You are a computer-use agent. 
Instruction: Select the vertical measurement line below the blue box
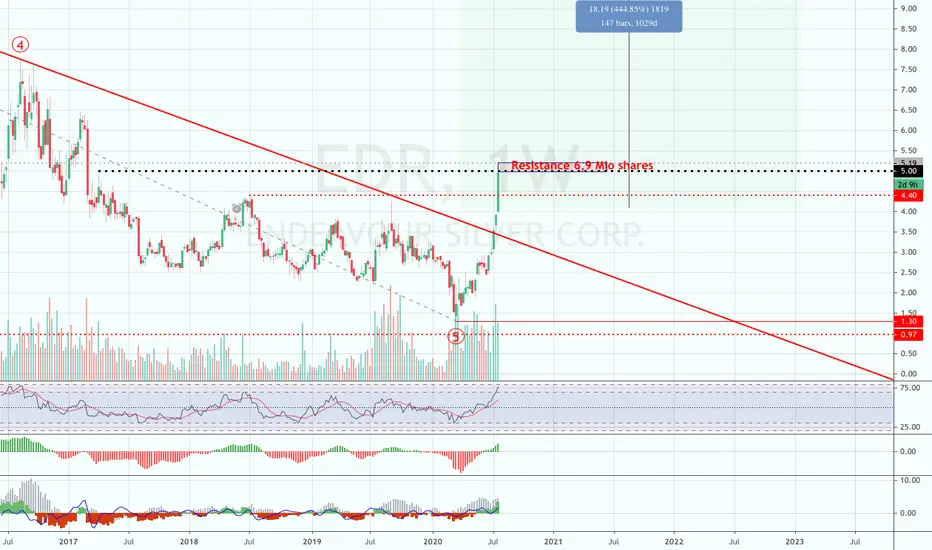pos(629,119)
